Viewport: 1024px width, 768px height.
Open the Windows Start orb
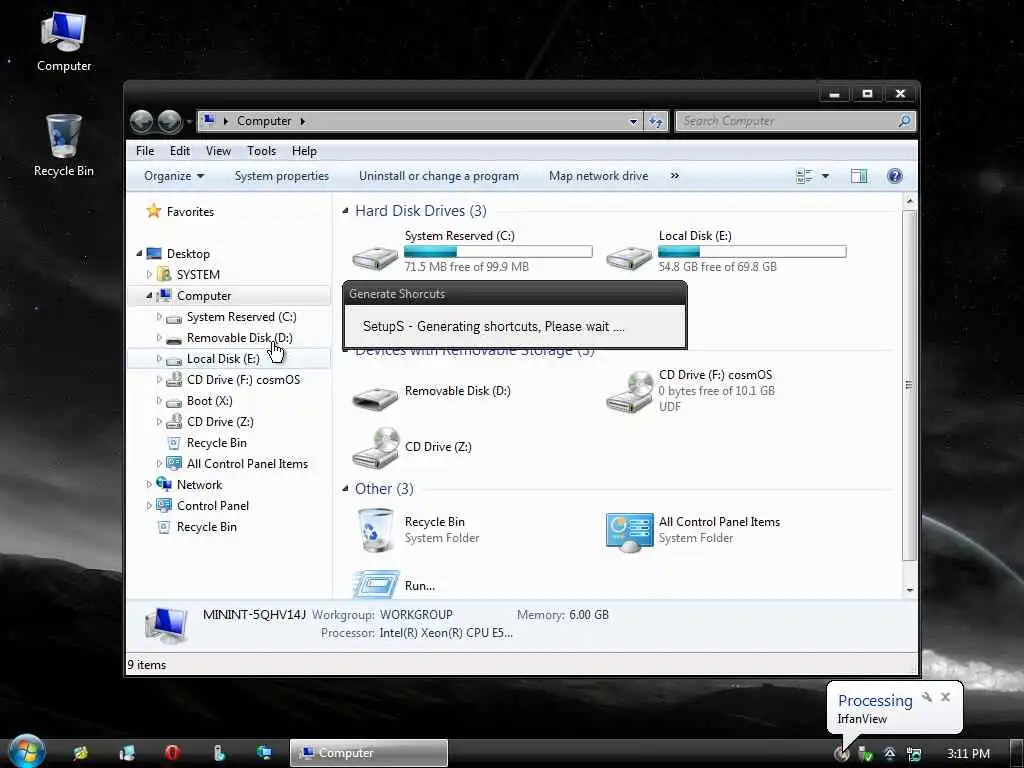pyautogui.click(x=27, y=752)
